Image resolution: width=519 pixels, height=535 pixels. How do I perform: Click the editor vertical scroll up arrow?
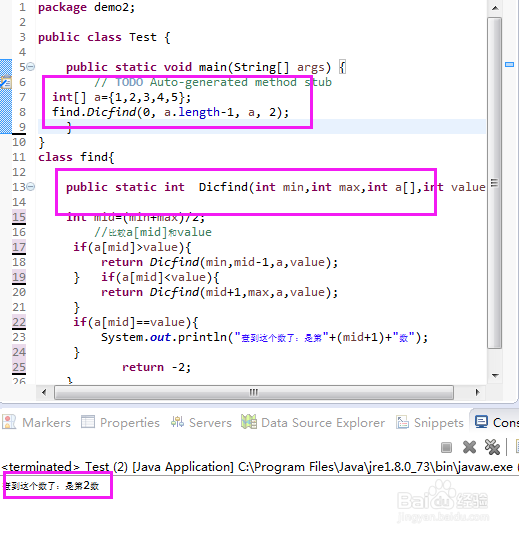pyautogui.click(x=495, y=8)
